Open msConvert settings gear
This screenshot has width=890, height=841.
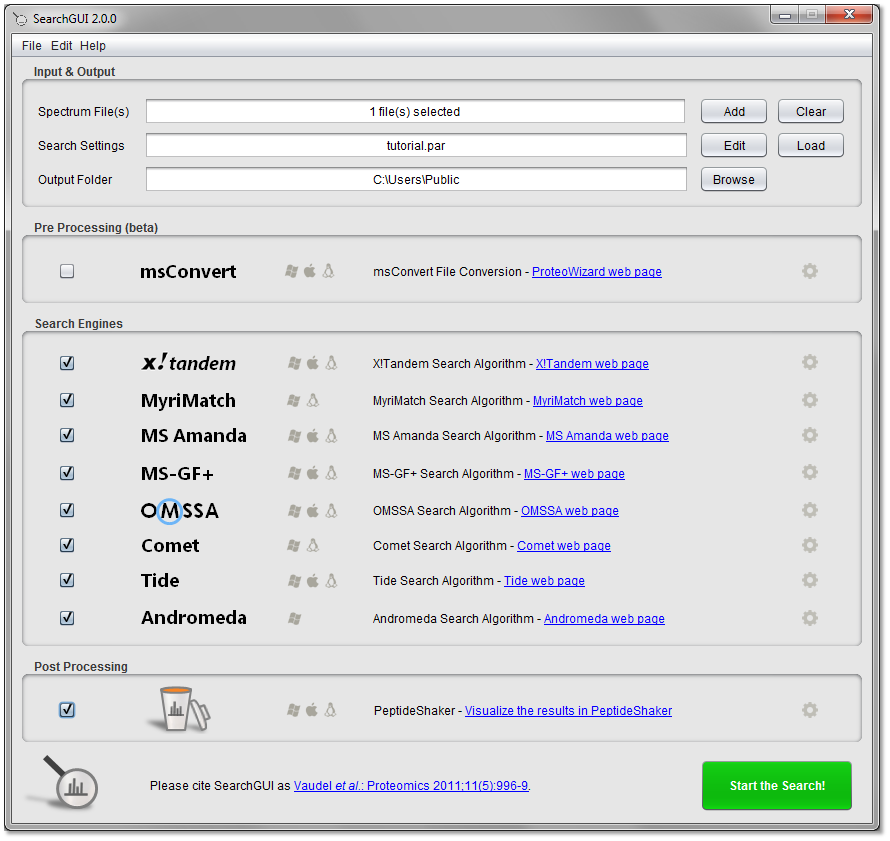pos(810,270)
